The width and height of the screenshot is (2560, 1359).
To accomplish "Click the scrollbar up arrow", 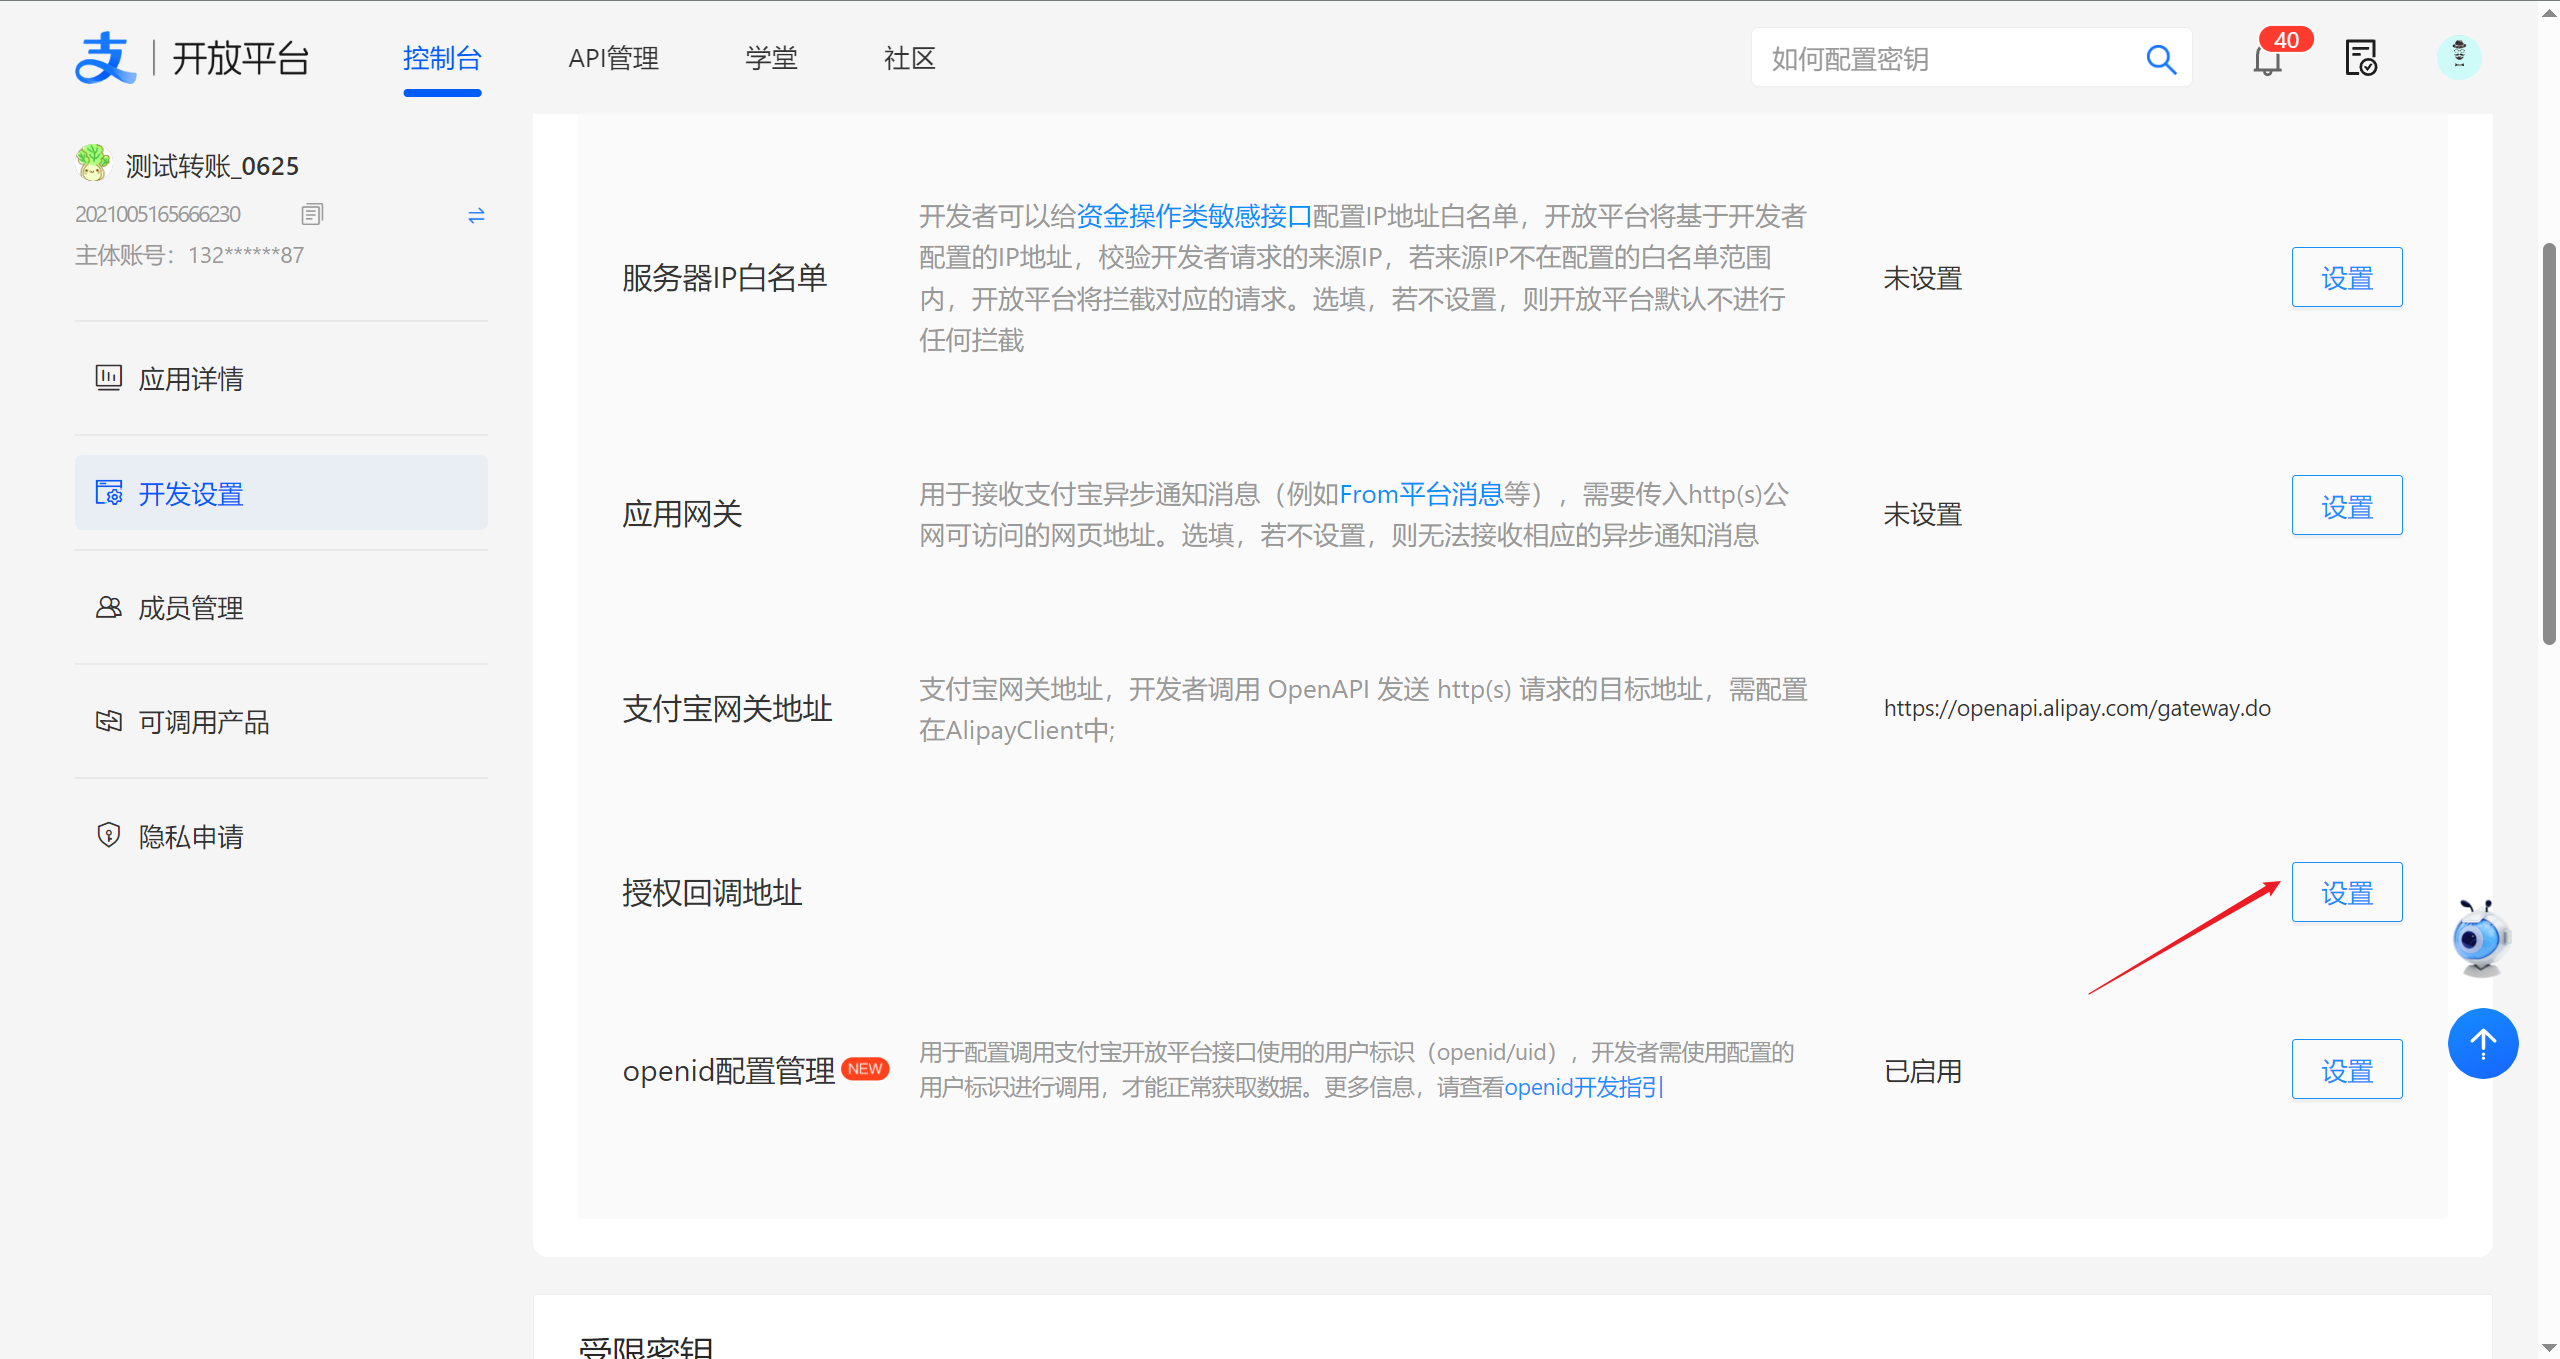I will tap(2549, 12).
